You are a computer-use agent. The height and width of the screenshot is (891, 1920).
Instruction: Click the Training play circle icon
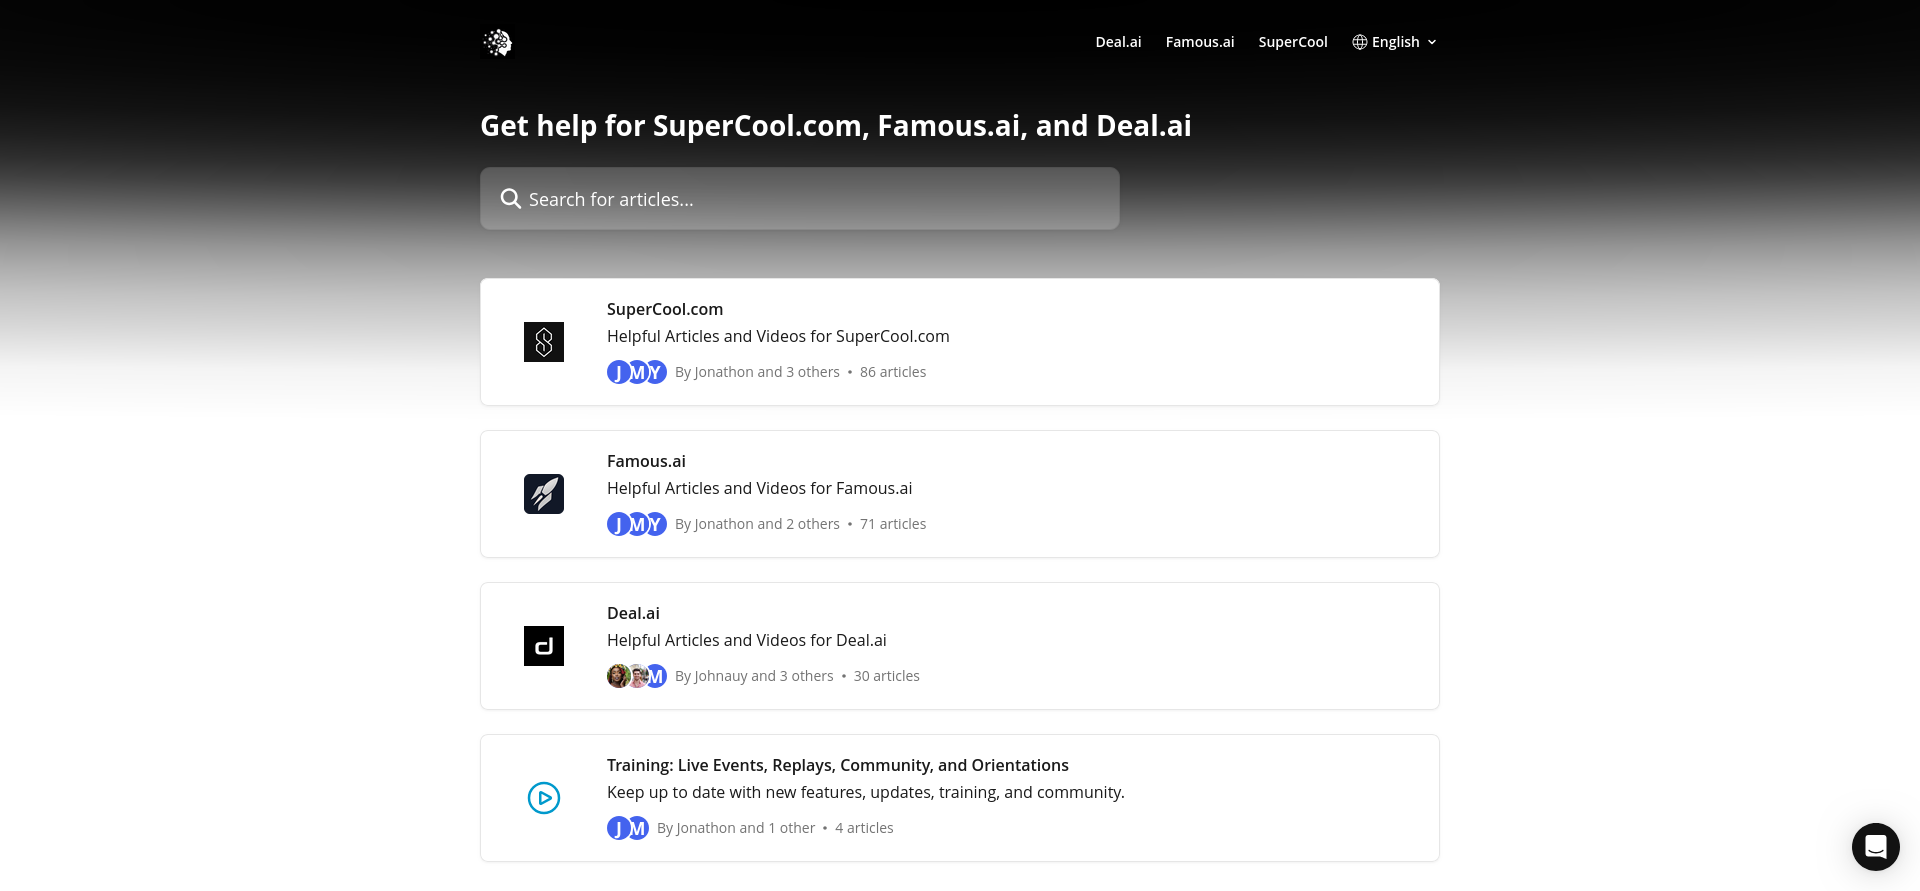coord(544,798)
